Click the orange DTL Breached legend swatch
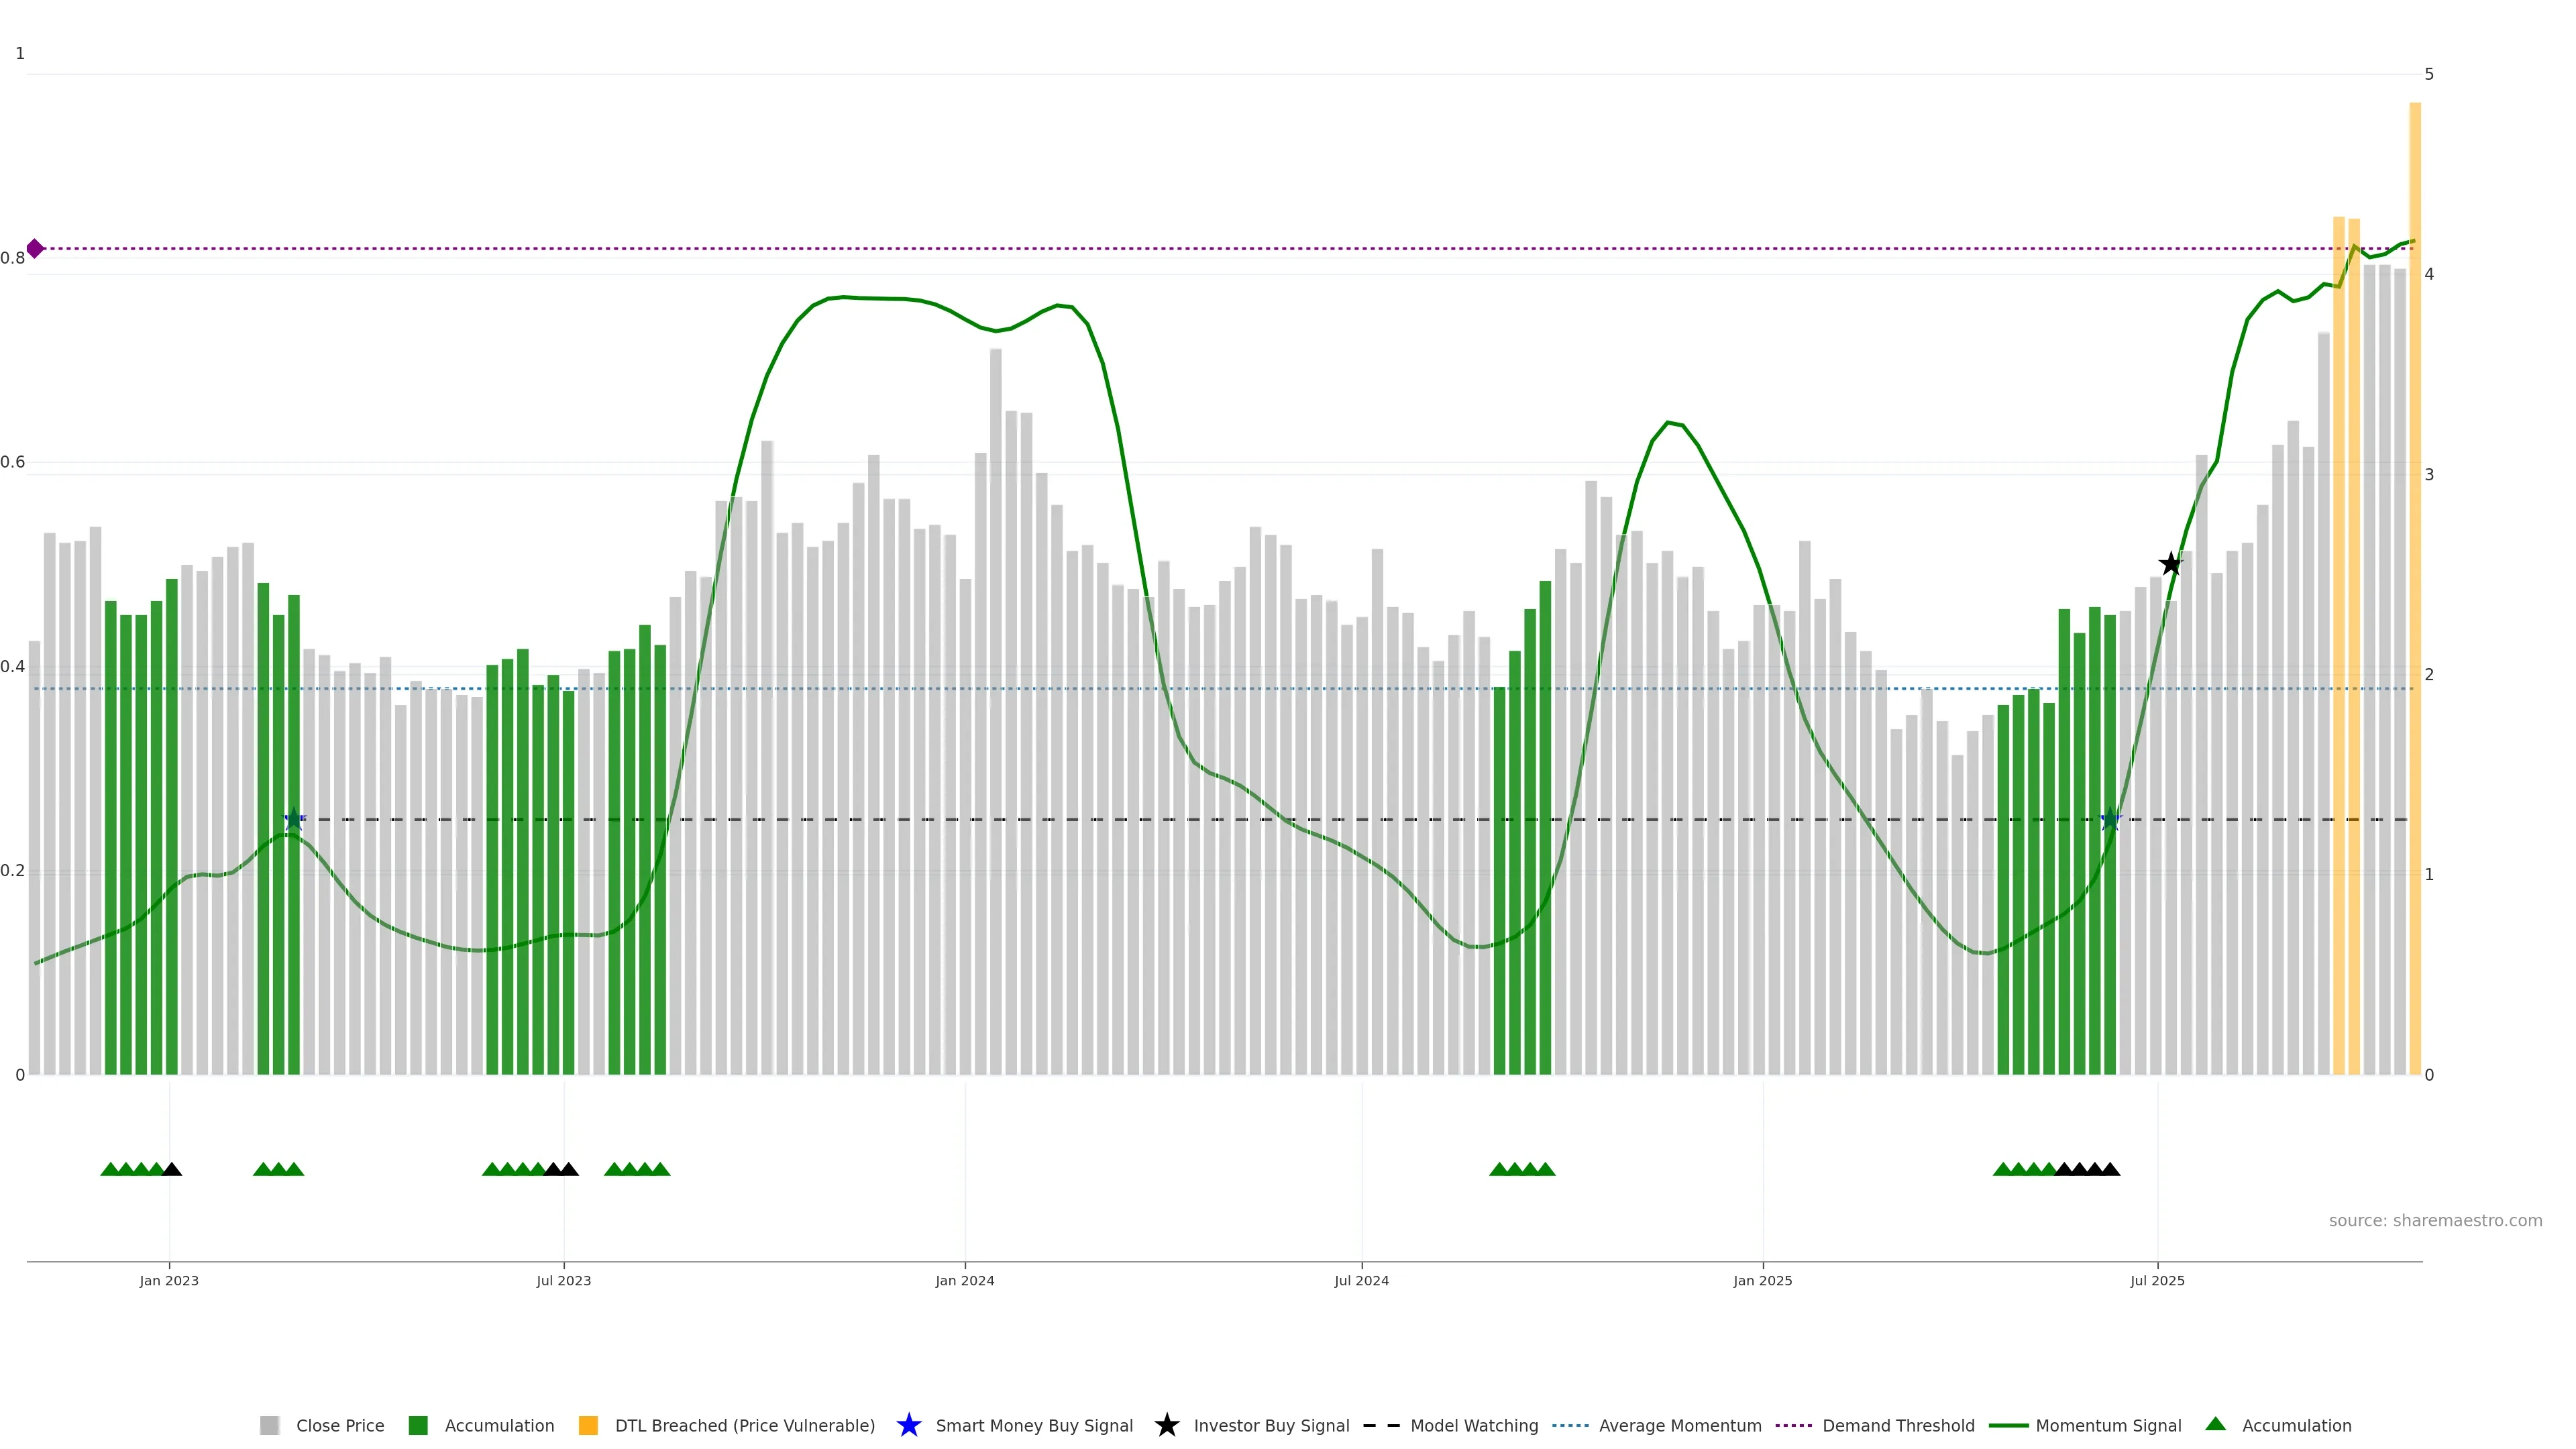Viewport: 2576px width, 1449px height. click(x=588, y=1425)
